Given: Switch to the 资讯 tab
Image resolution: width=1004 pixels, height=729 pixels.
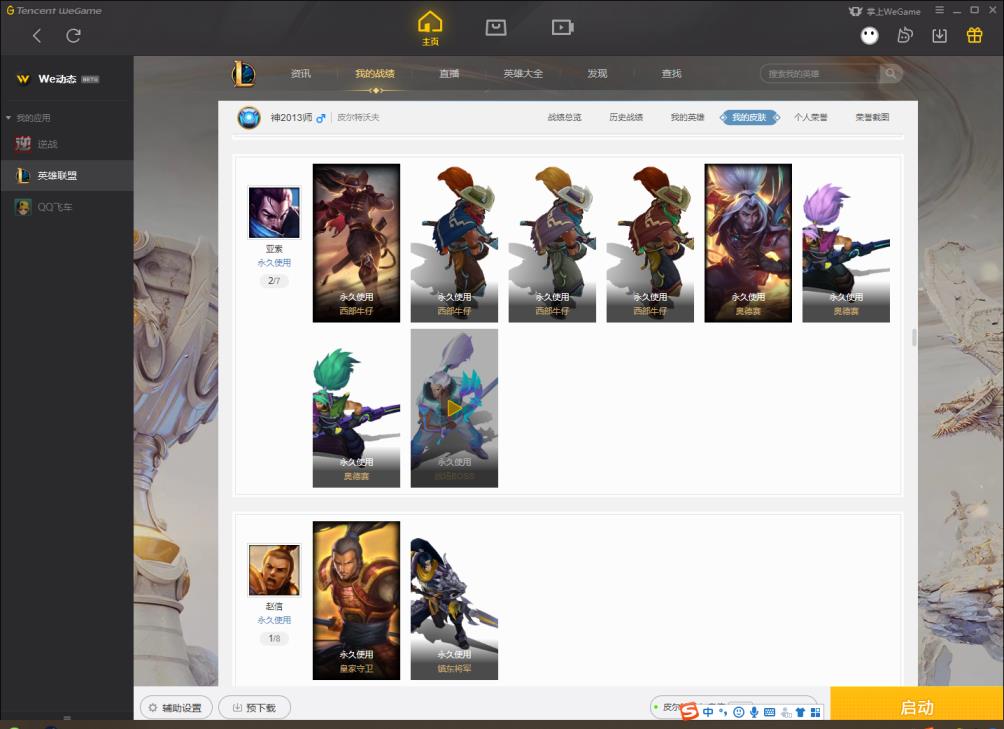Looking at the screenshot, I should click(x=300, y=74).
